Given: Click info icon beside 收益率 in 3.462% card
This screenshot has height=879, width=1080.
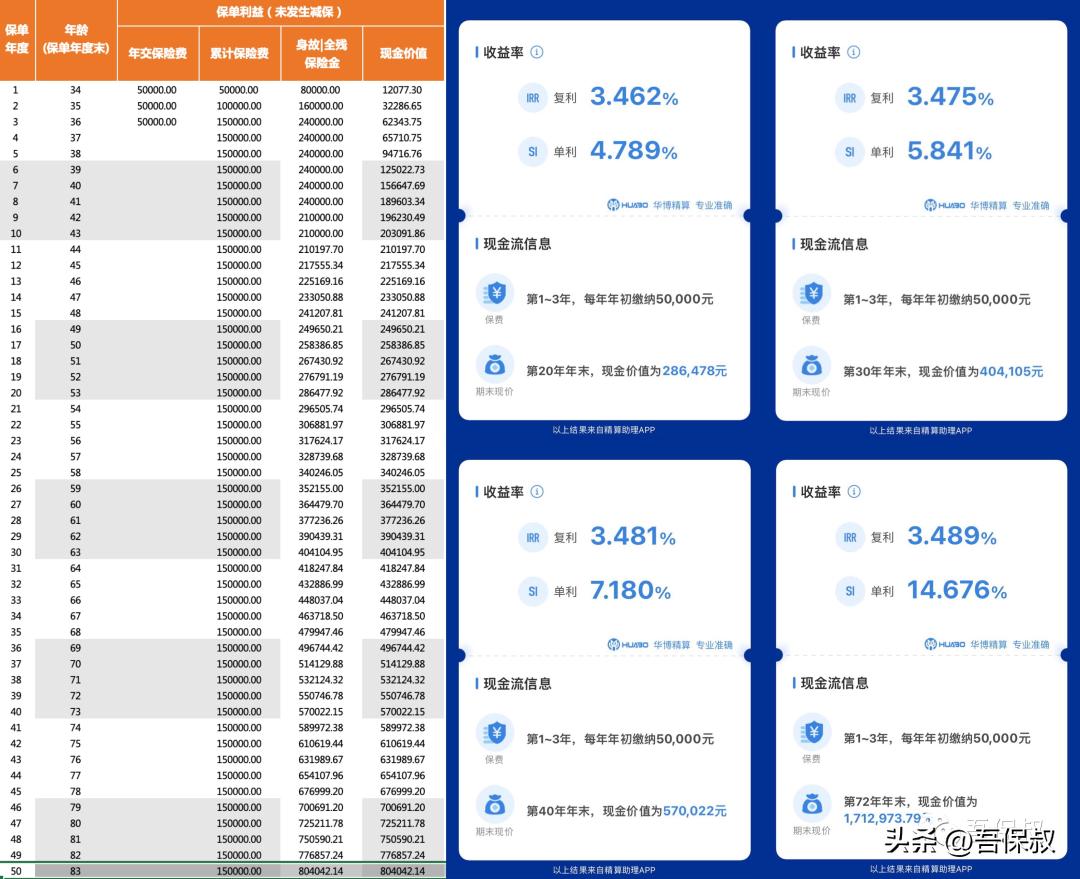Looking at the screenshot, I should tap(537, 52).
